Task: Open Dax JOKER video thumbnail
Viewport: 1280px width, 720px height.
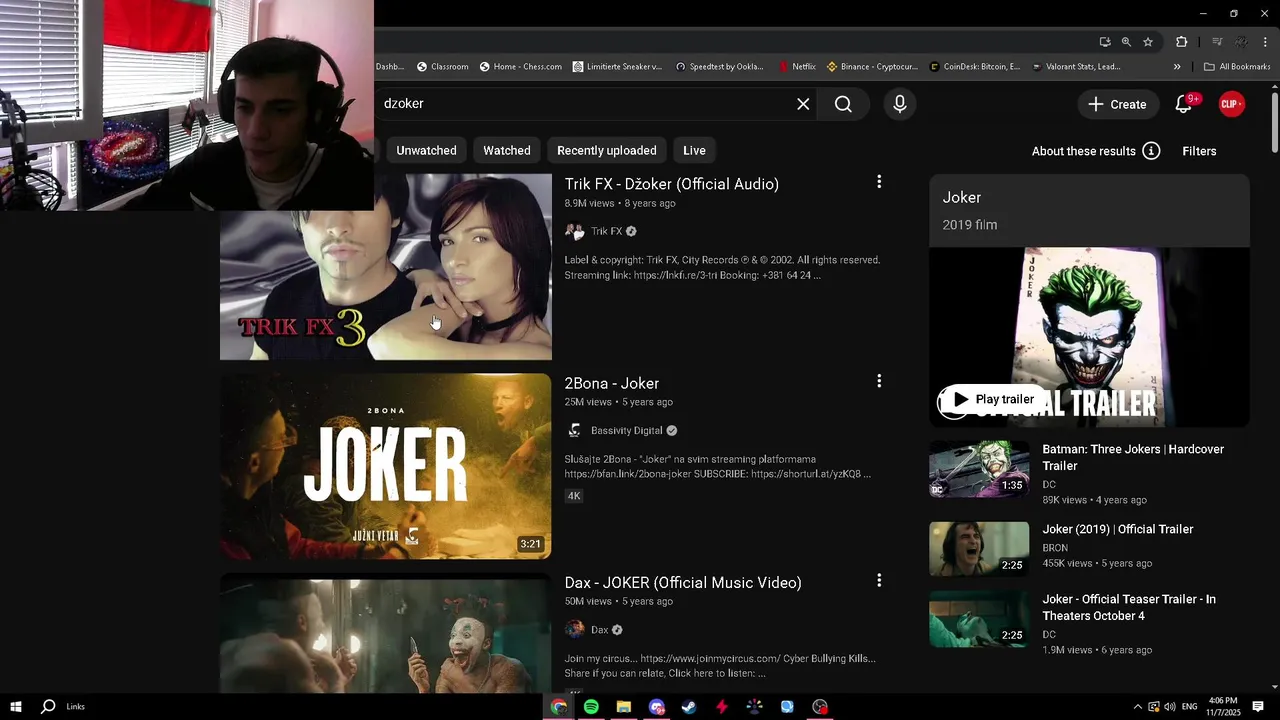Action: (x=386, y=633)
